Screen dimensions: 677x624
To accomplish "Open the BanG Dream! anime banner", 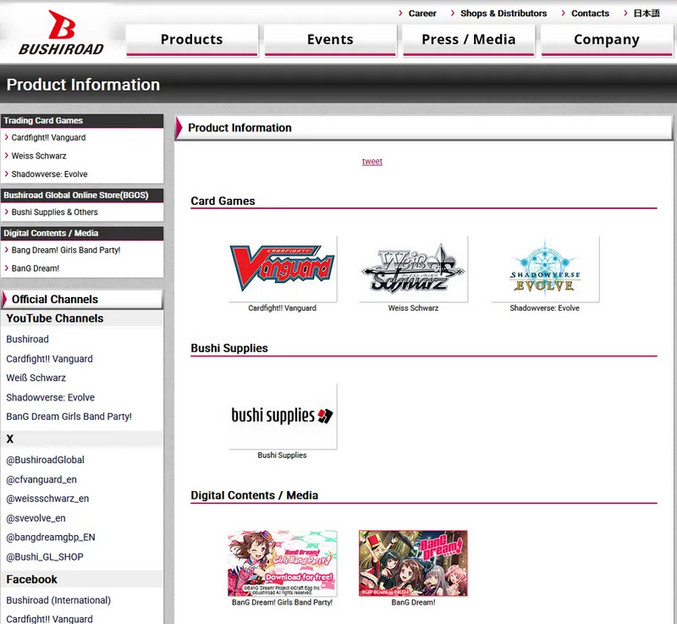I will (413, 562).
